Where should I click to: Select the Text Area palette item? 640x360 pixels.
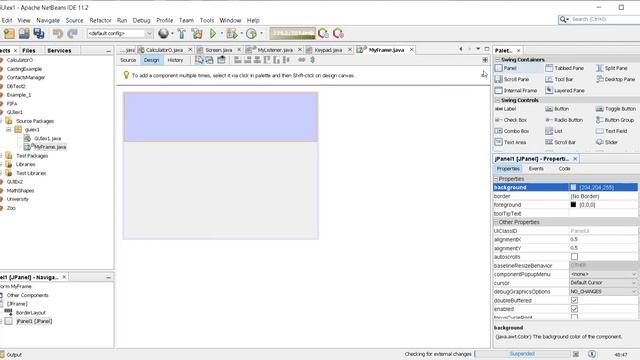click(x=510, y=142)
